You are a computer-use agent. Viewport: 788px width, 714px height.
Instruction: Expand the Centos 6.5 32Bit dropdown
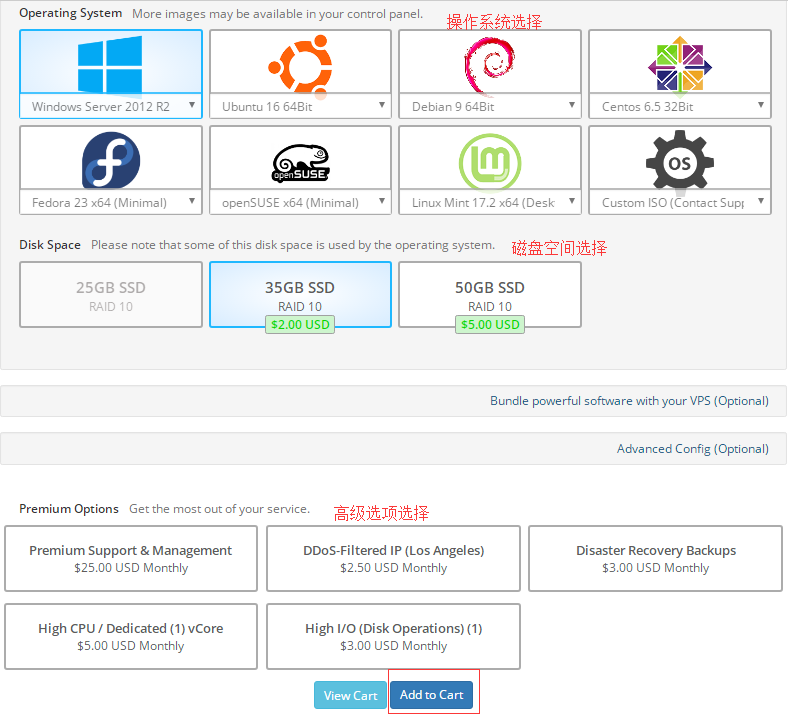(679, 106)
